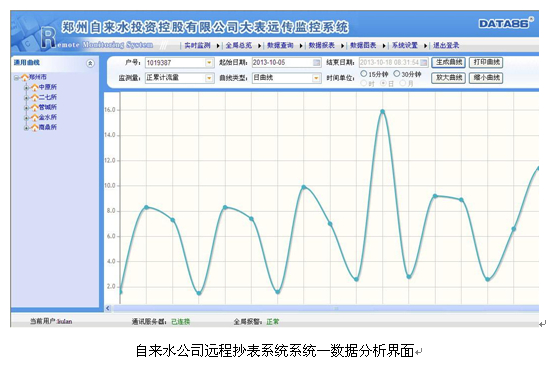Image resolution: width=553 pixels, height=365 pixels.
Task: Open the 系统设置 menu
Action: pos(405,45)
